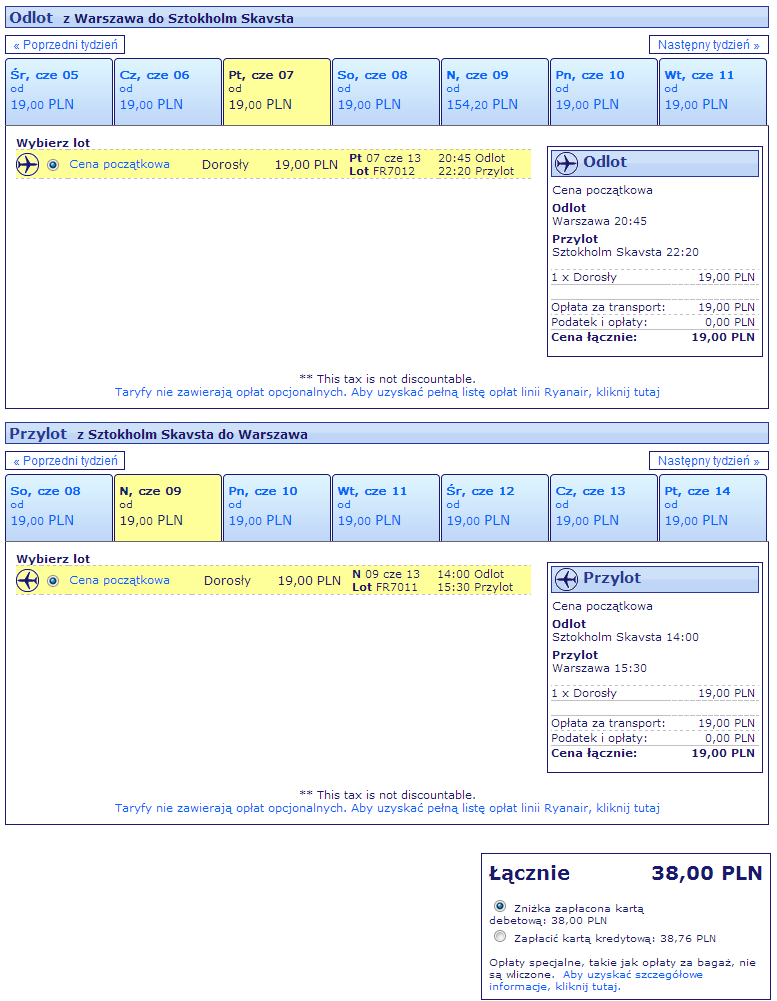Choose credit card payment option 38,76 PLN
The width and height of the screenshot is (777, 1001).
tap(500, 937)
